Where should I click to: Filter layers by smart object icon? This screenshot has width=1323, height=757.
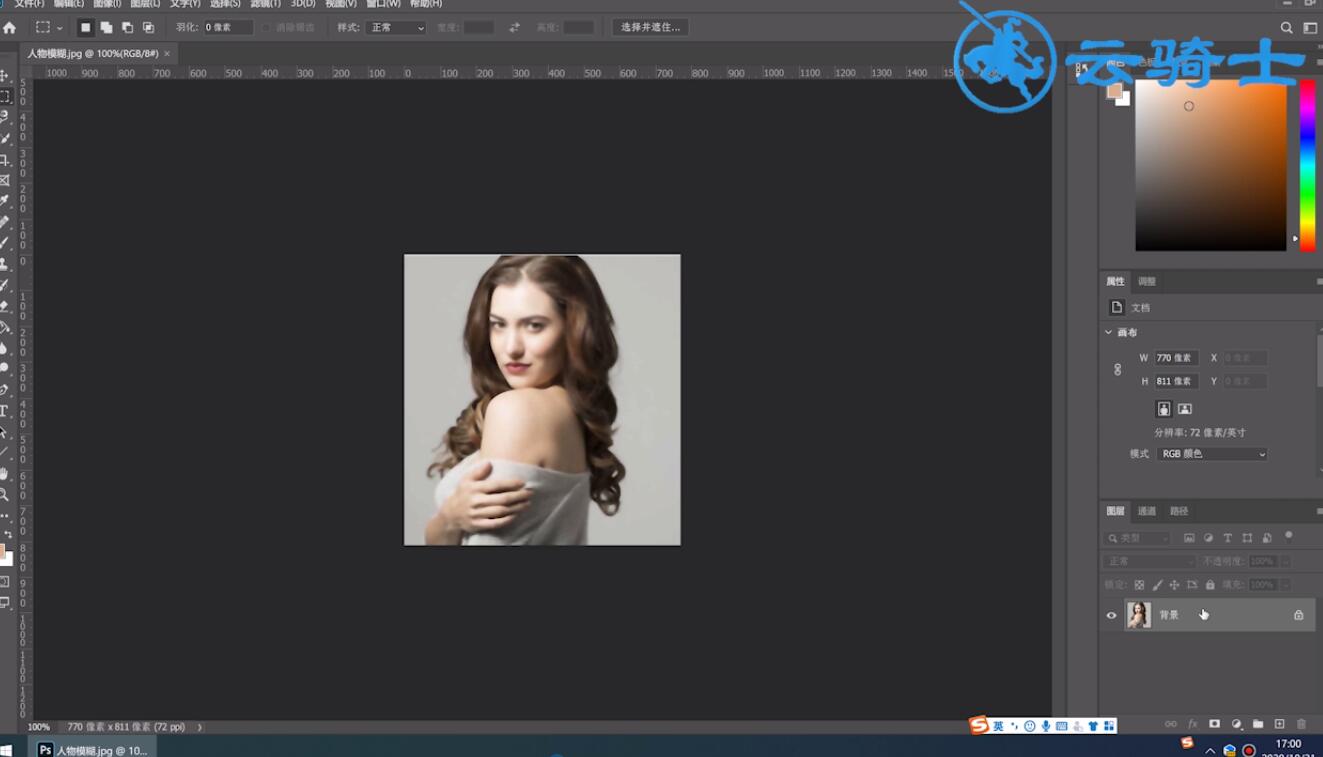click(x=1267, y=538)
